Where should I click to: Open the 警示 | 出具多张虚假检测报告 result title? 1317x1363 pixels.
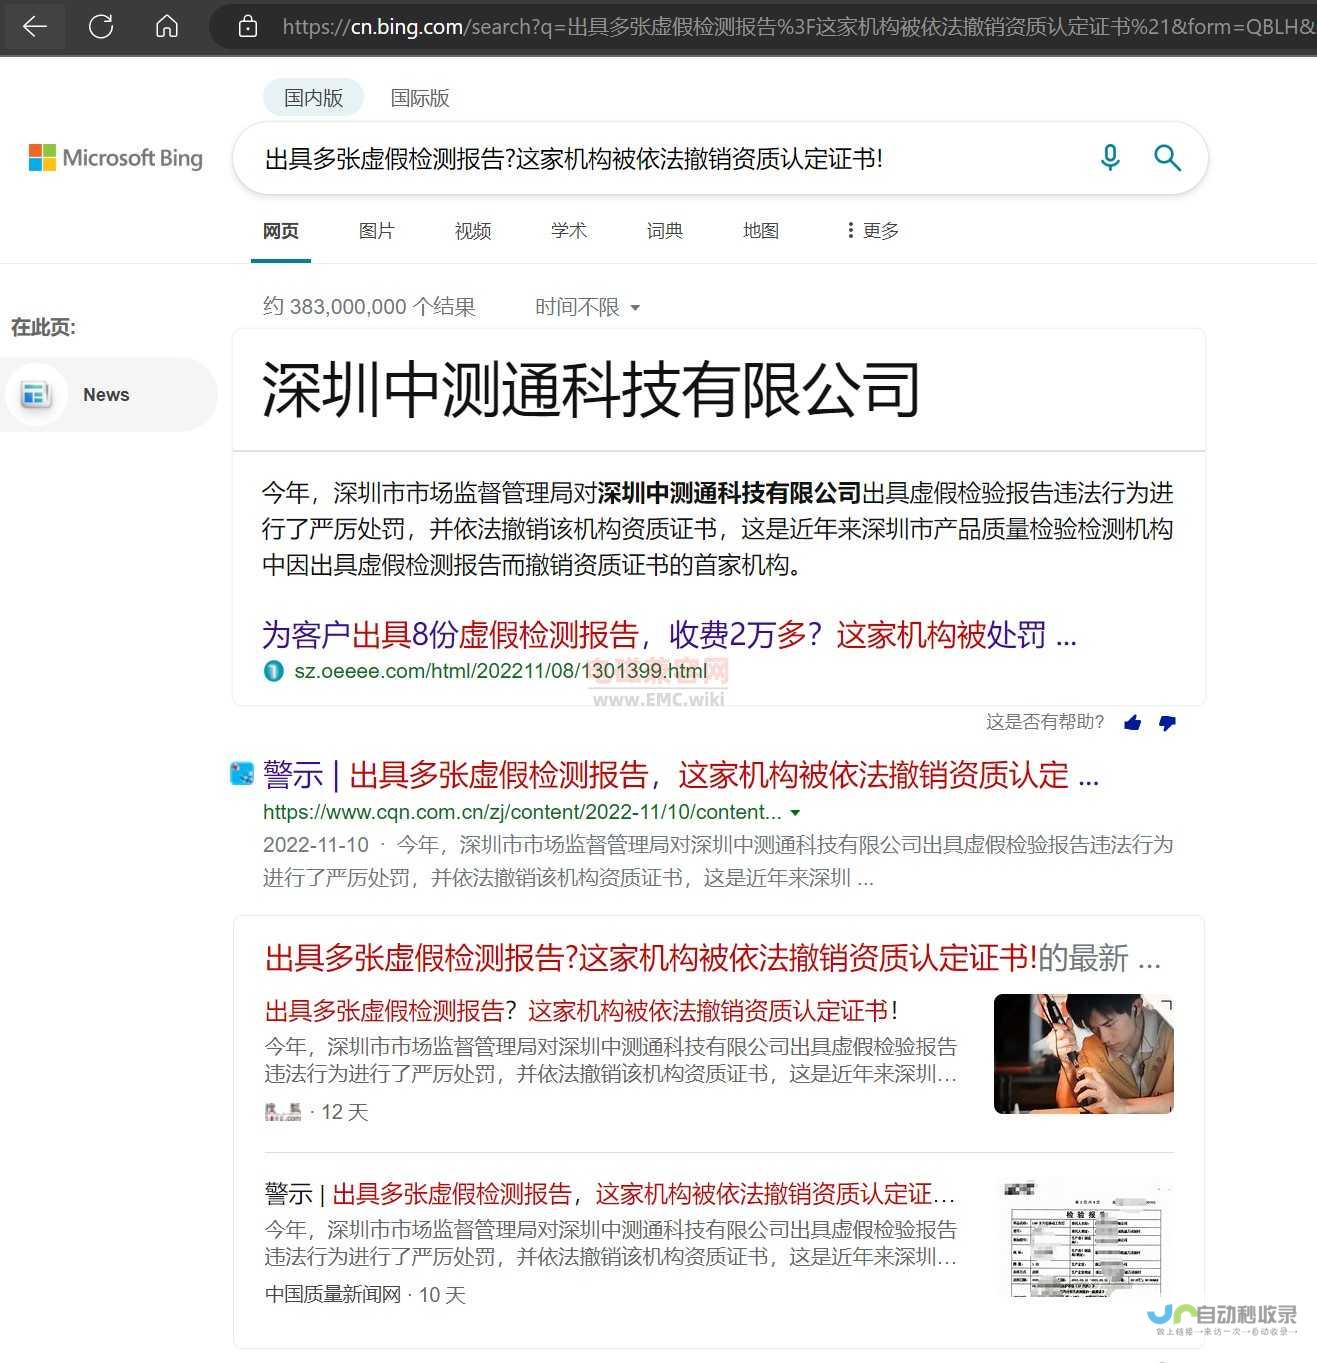click(x=681, y=775)
